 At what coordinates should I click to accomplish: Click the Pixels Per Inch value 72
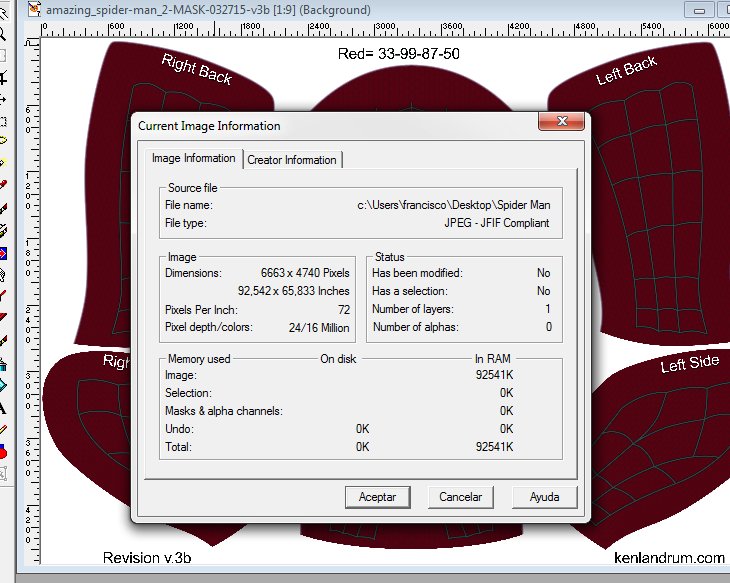(x=344, y=310)
